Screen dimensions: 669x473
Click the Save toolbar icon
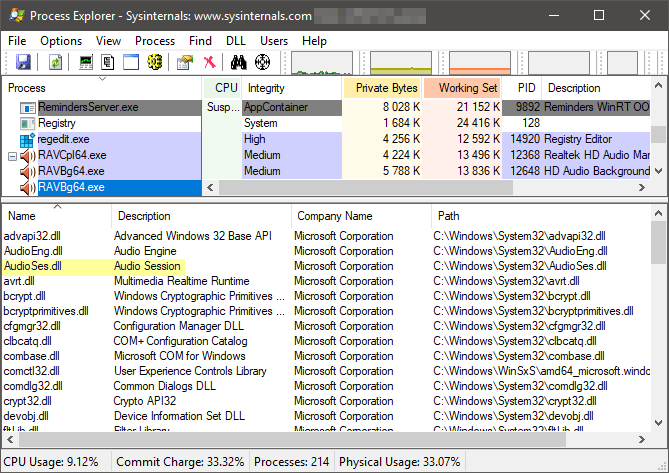point(23,62)
